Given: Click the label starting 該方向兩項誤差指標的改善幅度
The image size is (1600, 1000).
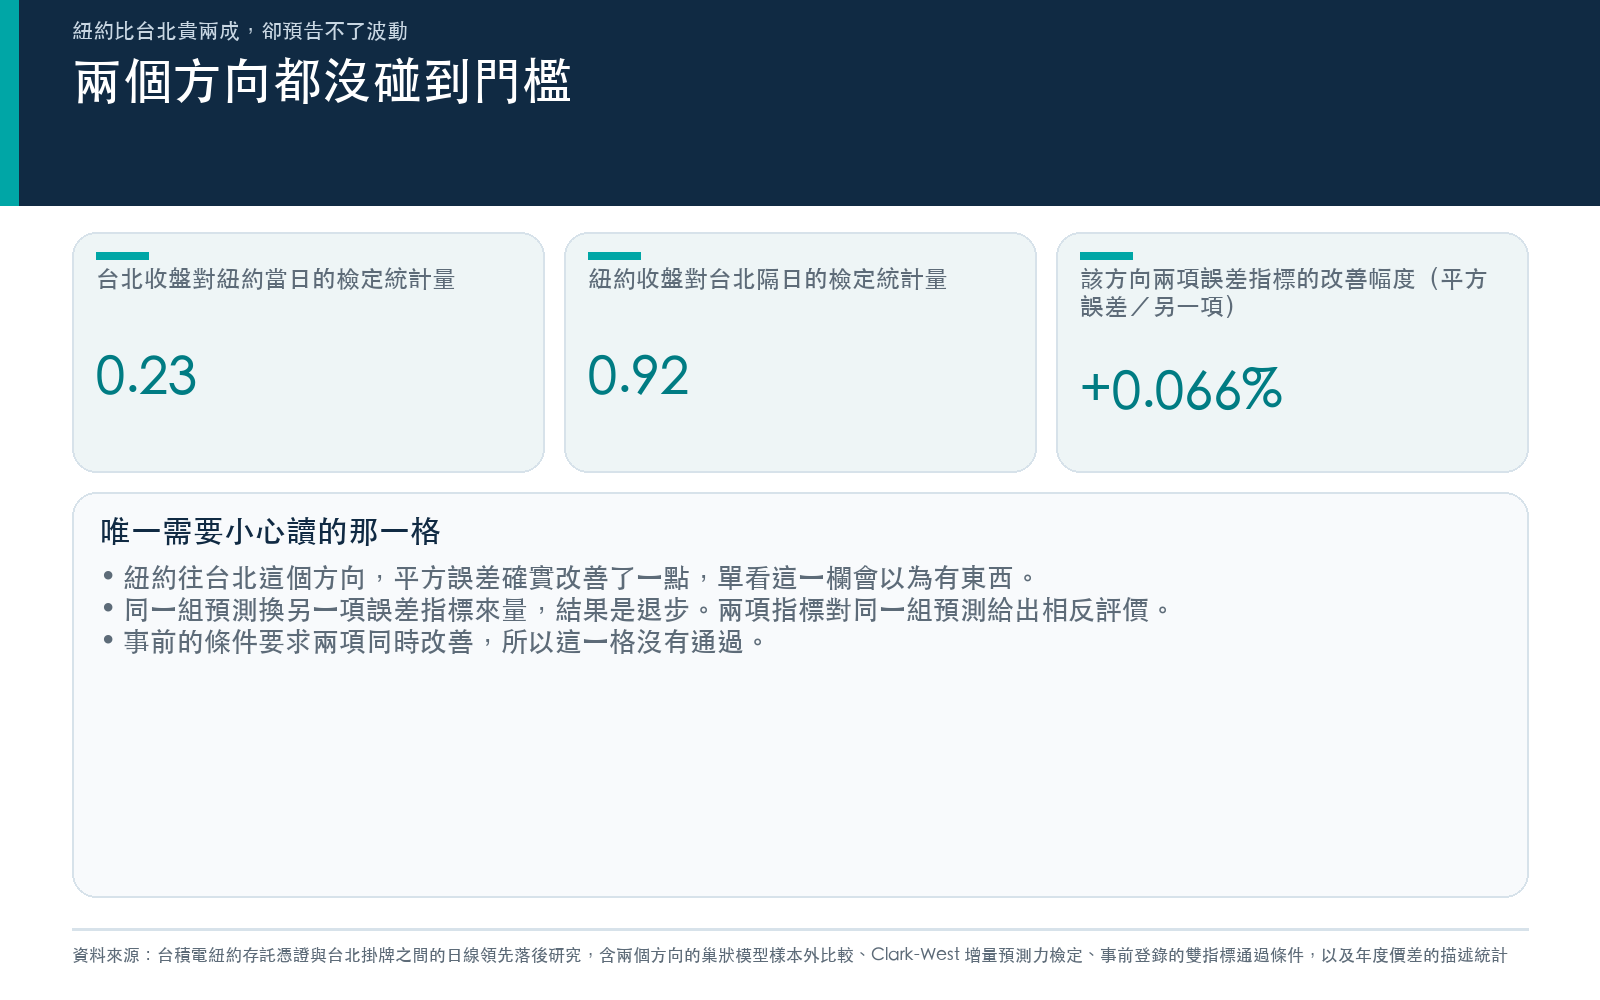Looking at the screenshot, I should pyautogui.click(x=1284, y=293).
